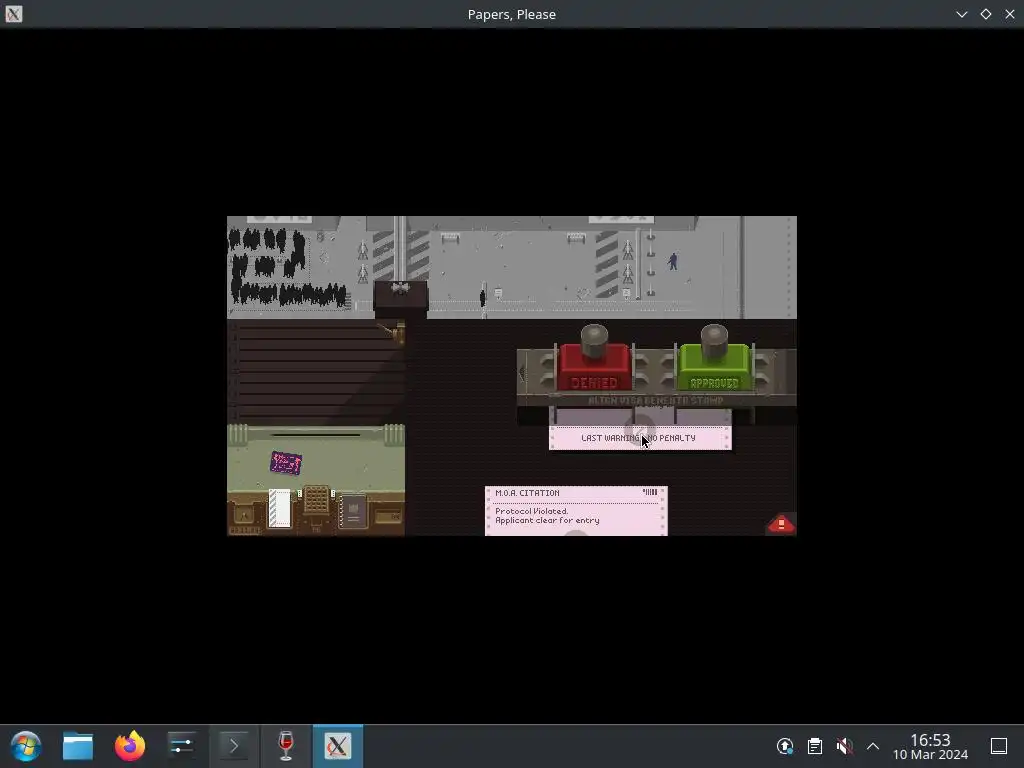The image size is (1024, 768).
Task: Click the booth shutter area
Action: coord(316,371)
